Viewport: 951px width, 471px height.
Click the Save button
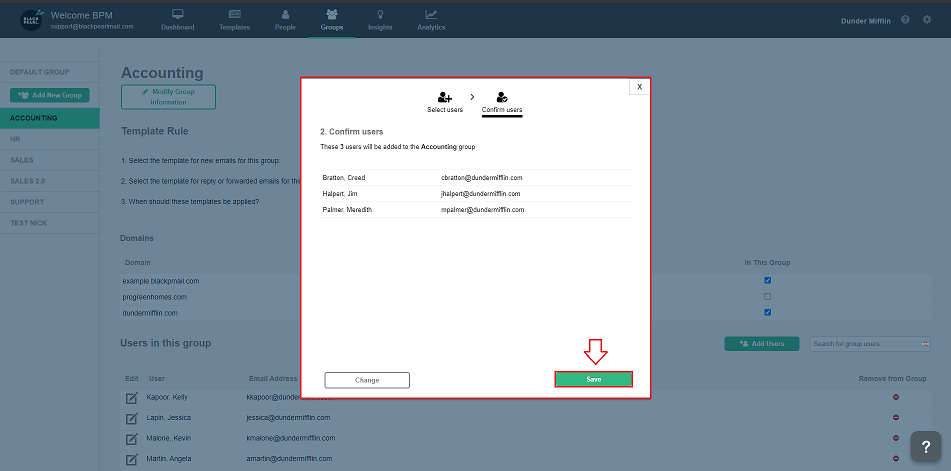(x=594, y=379)
